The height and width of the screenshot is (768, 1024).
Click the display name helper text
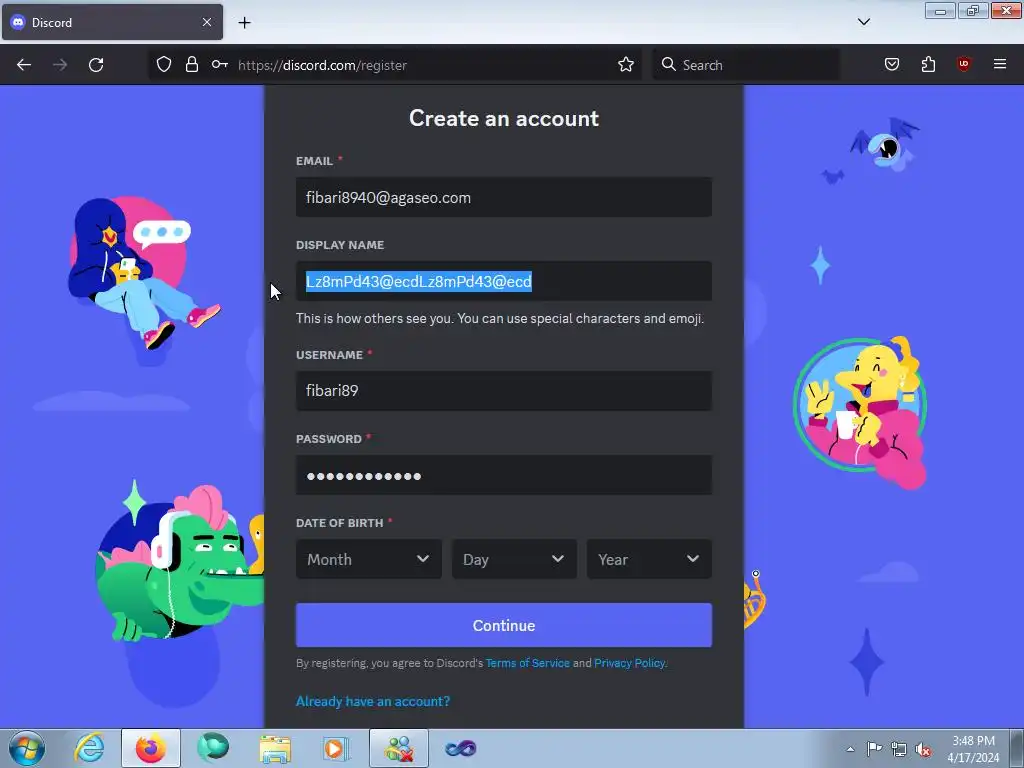pyautogui.click(x=500, y=319)
